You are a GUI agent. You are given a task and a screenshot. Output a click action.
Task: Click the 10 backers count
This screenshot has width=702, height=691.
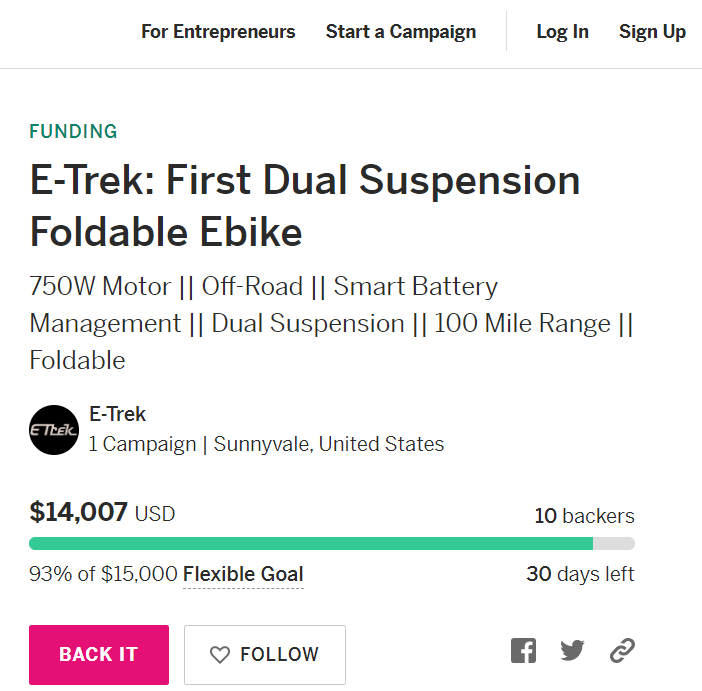[x=584, y=516]
